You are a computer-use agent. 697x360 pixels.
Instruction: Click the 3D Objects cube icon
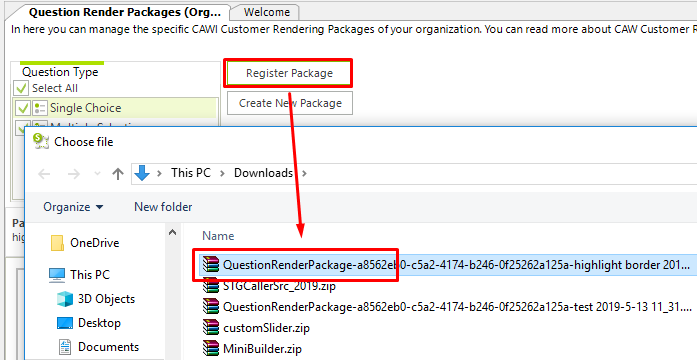65,299
